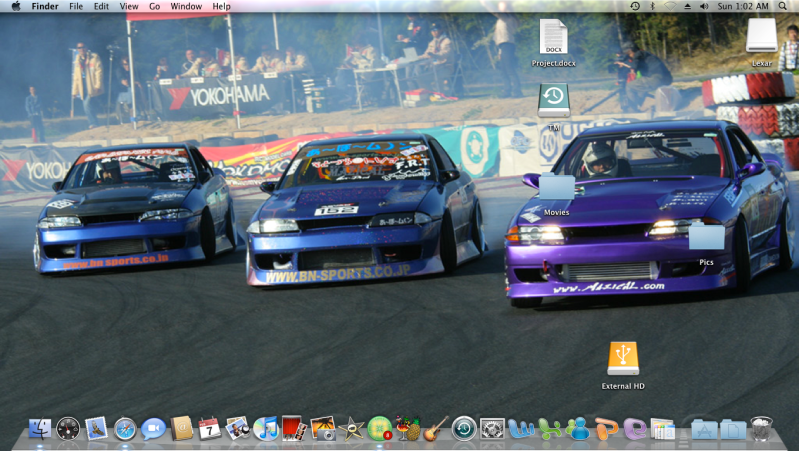Open the Apple menu

[x=16, y=6]
